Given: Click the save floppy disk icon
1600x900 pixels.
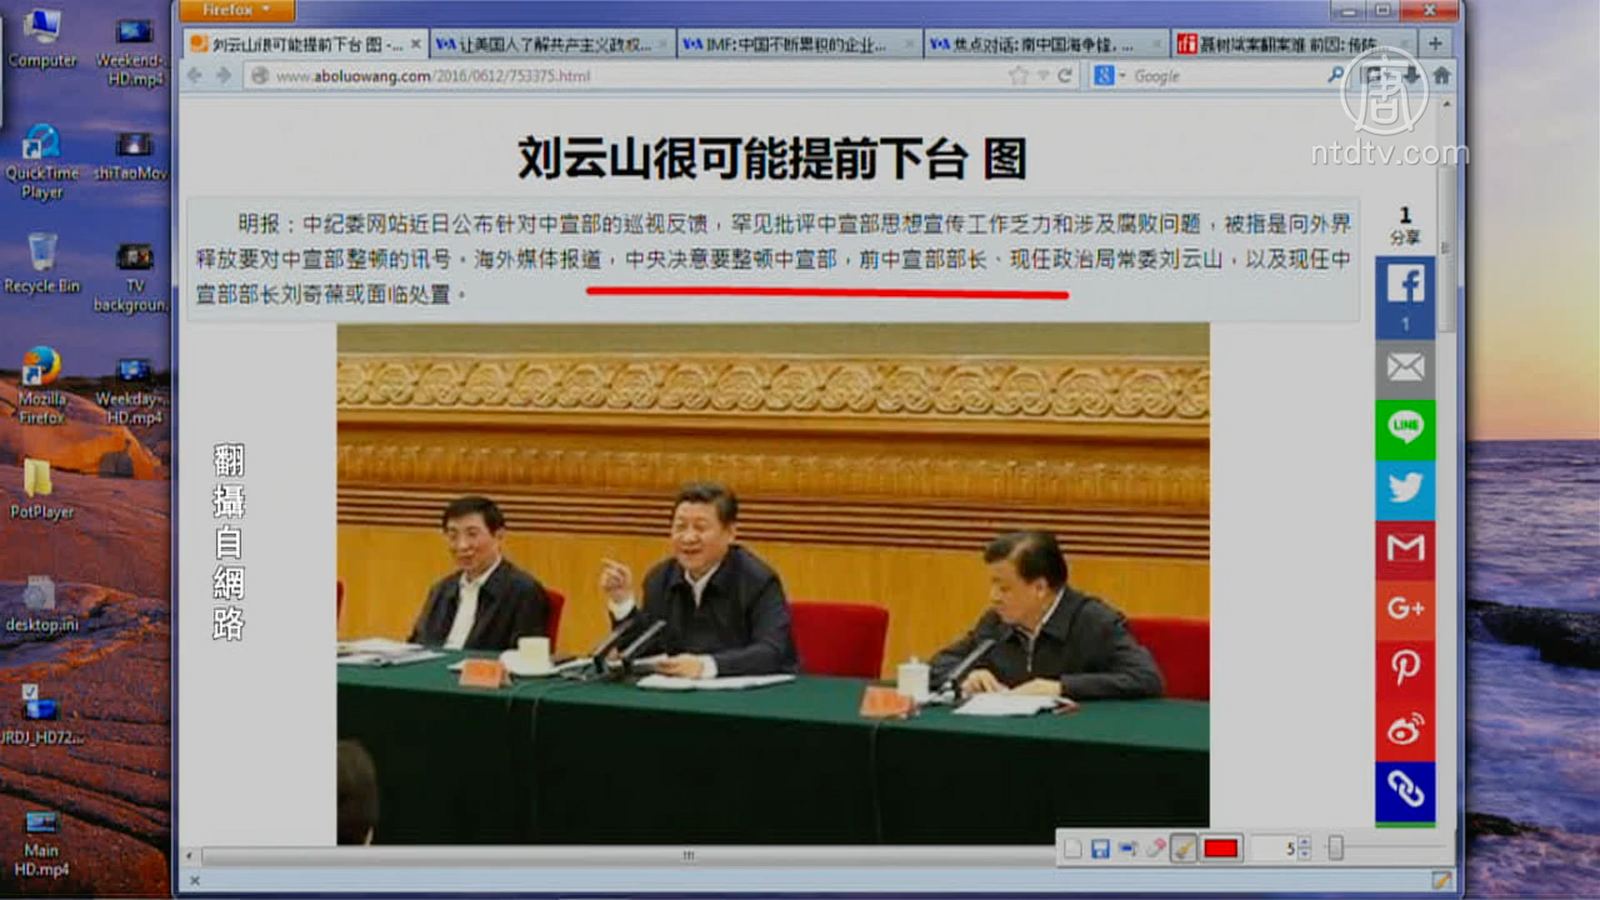Looking at the screenshot, I should pyautogui.click(x=1100, y=849).
